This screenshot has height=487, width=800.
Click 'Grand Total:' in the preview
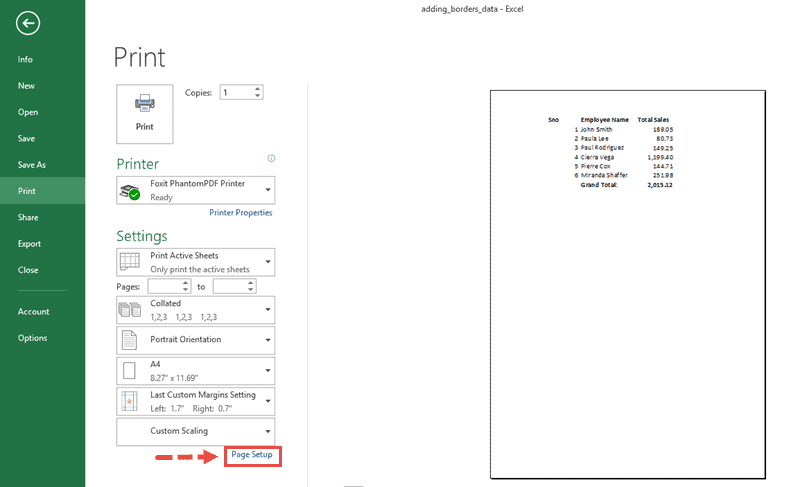599,185
